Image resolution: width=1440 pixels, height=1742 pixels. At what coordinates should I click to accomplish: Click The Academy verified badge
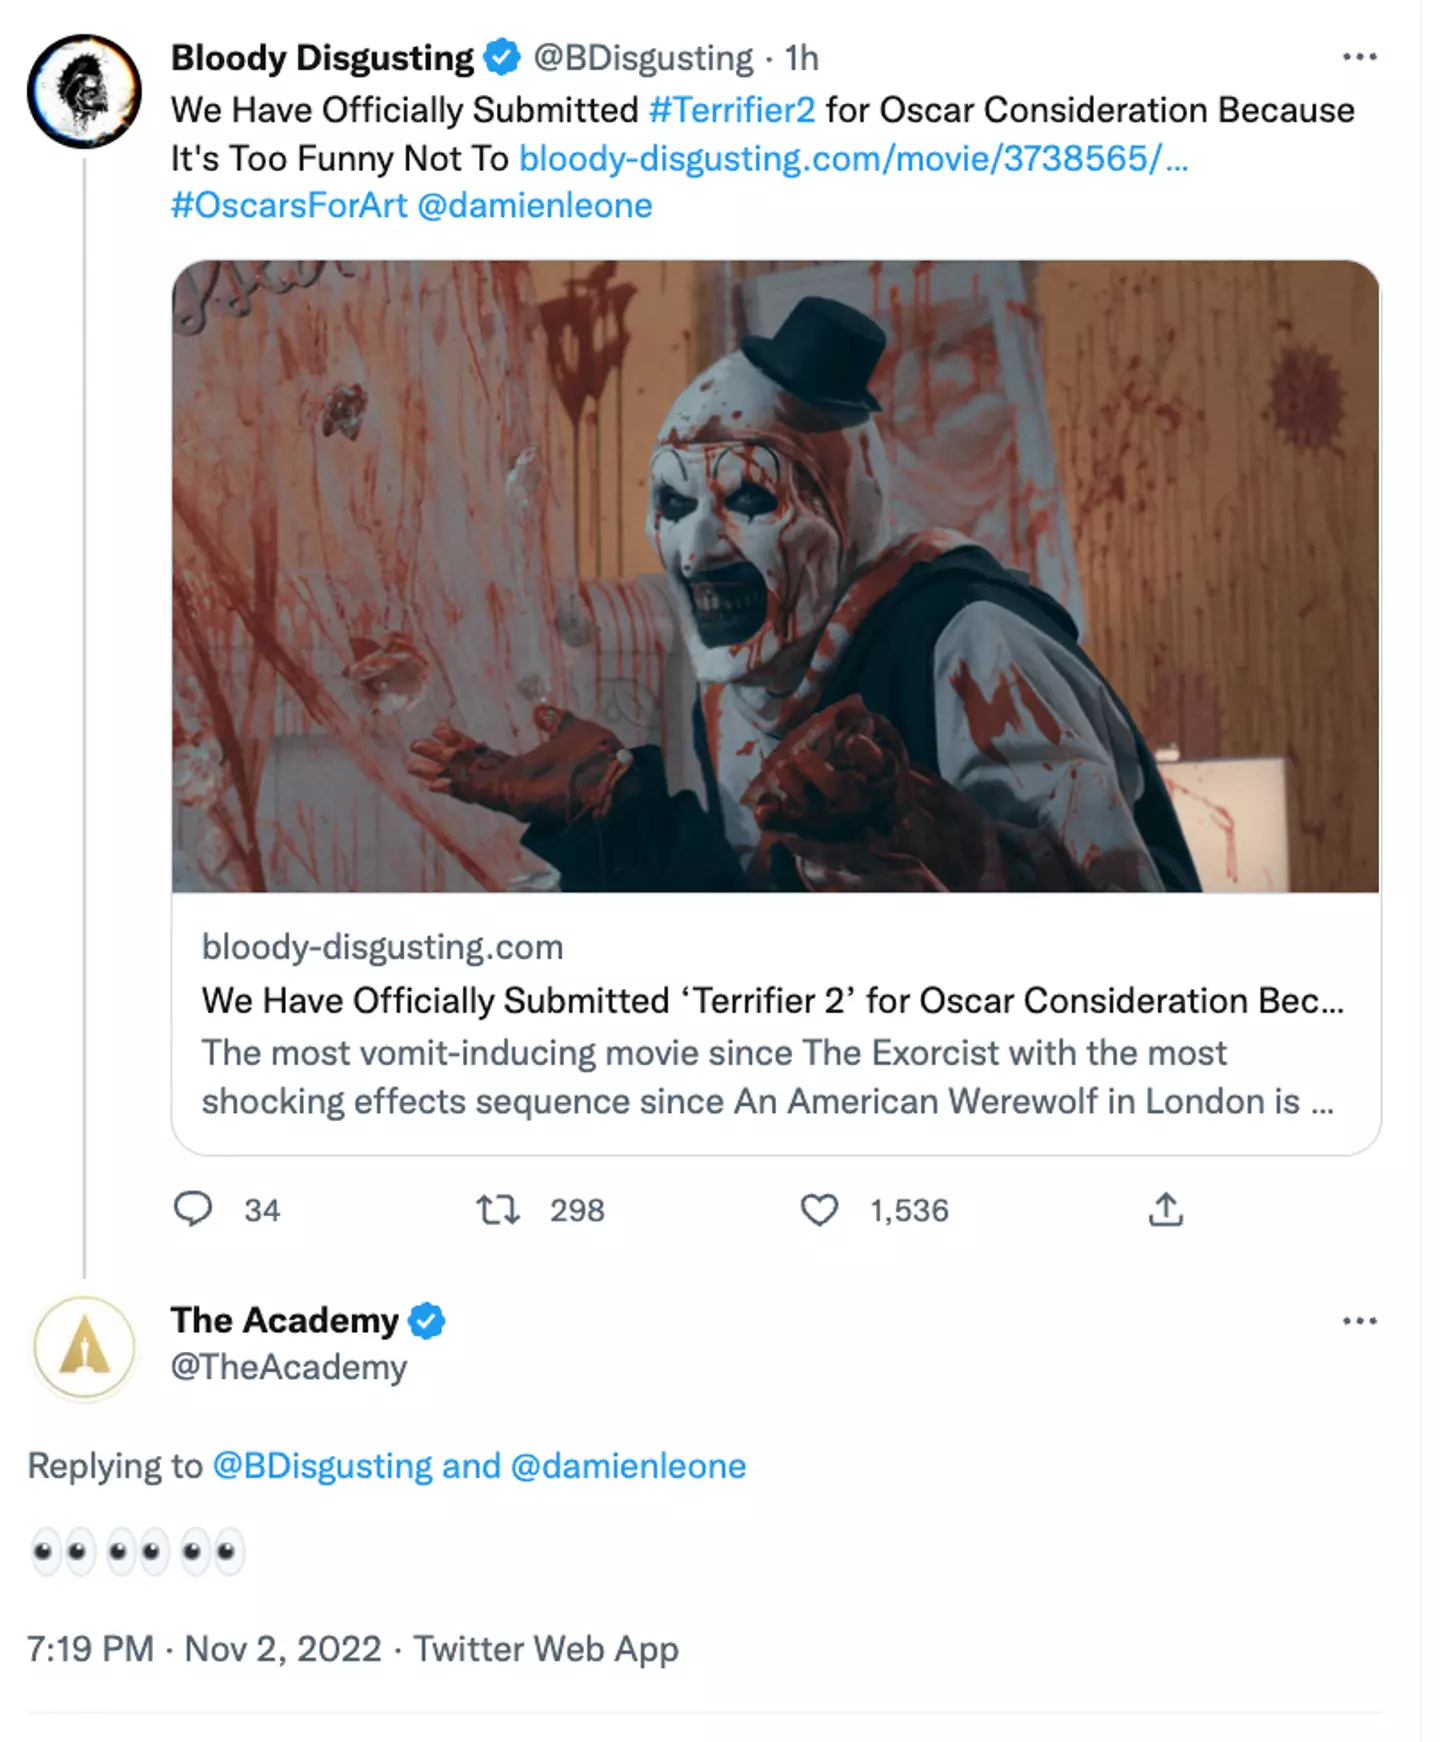click(x=427, y=1321)
